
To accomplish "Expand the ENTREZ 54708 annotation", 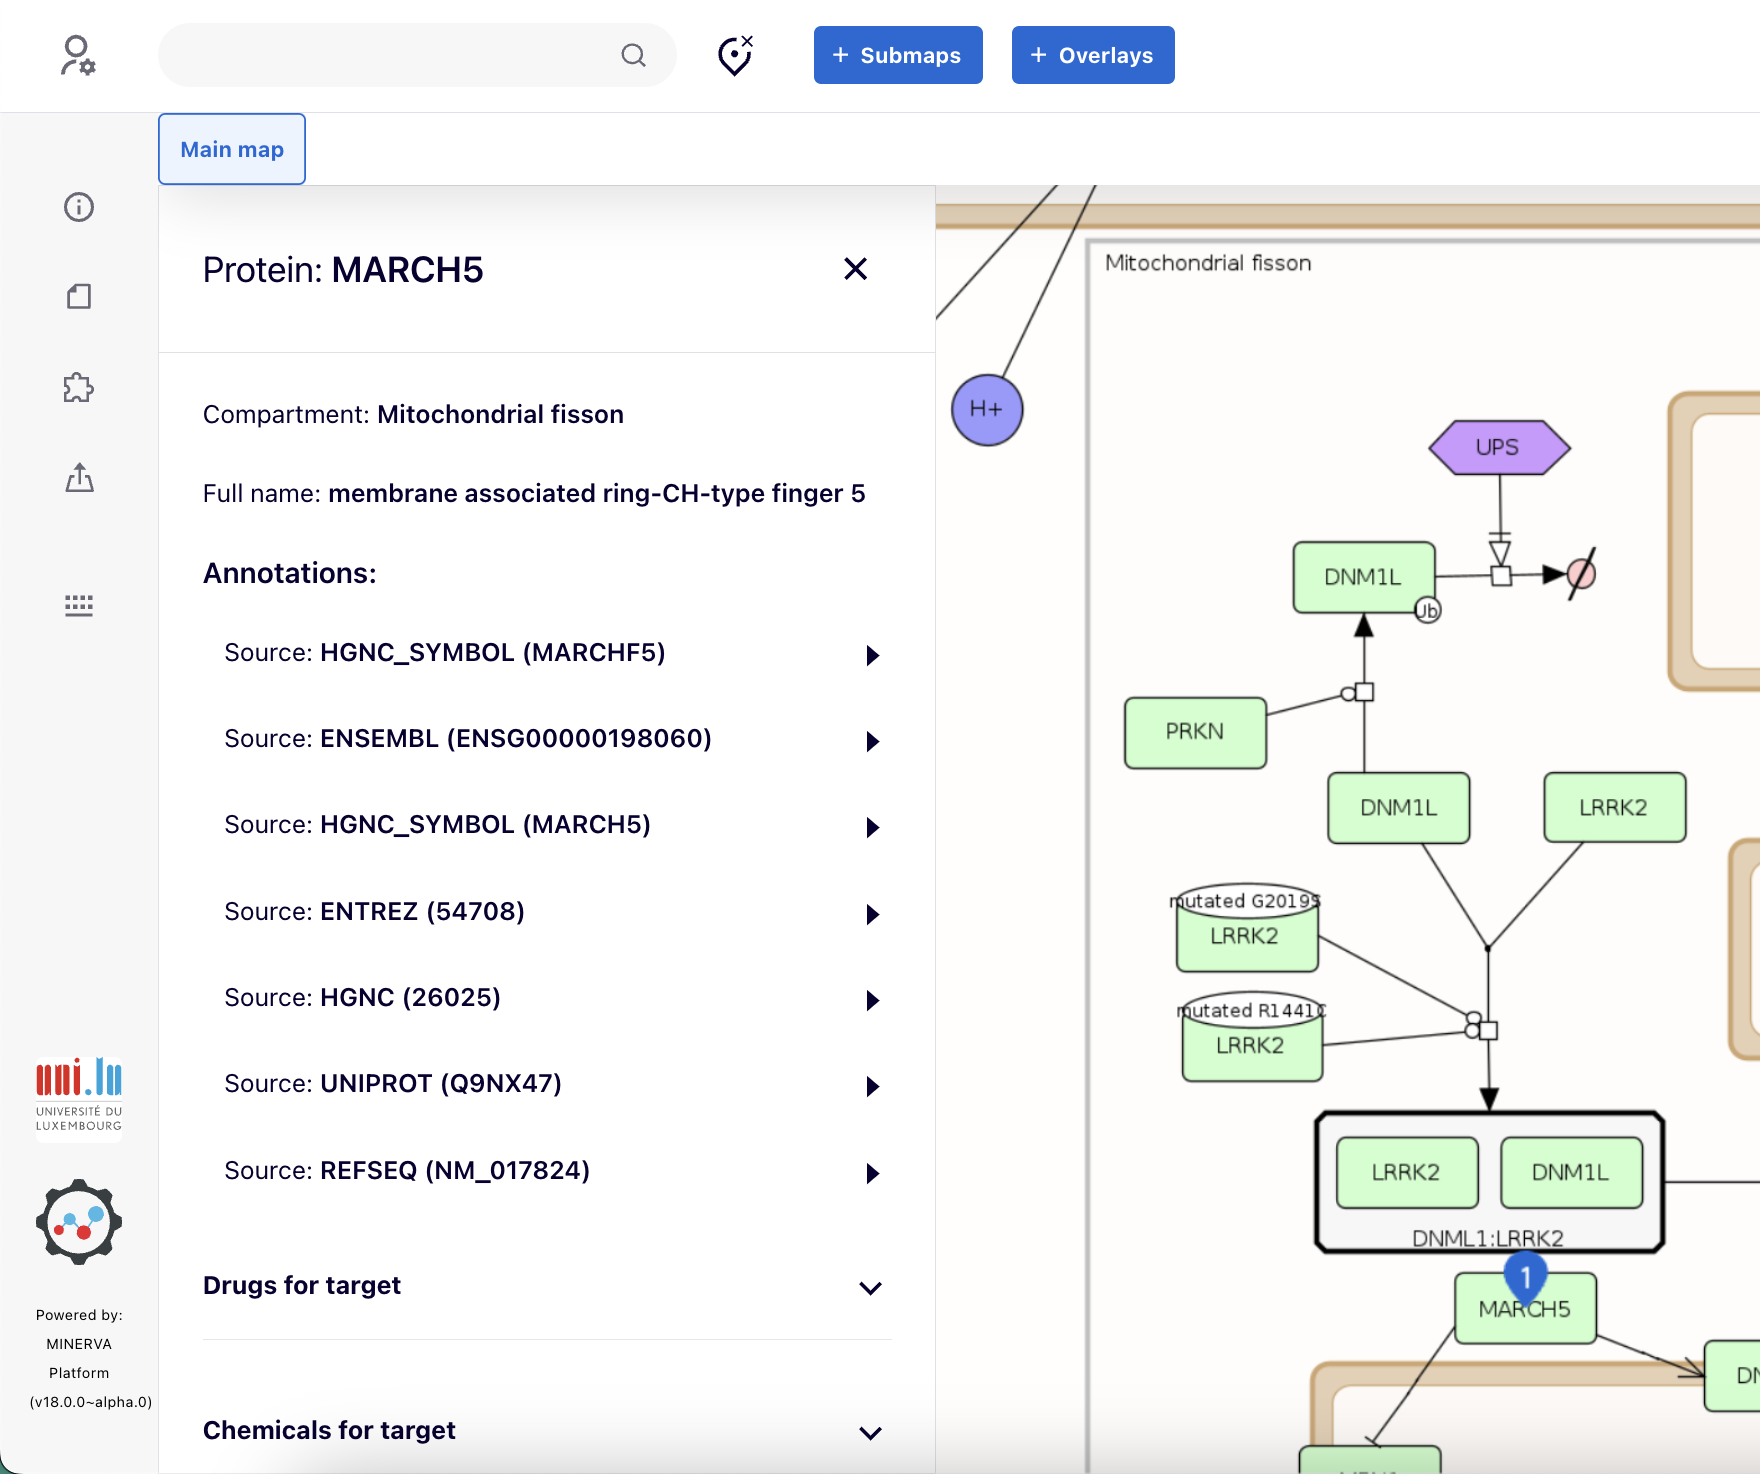I will pos(872,914).
